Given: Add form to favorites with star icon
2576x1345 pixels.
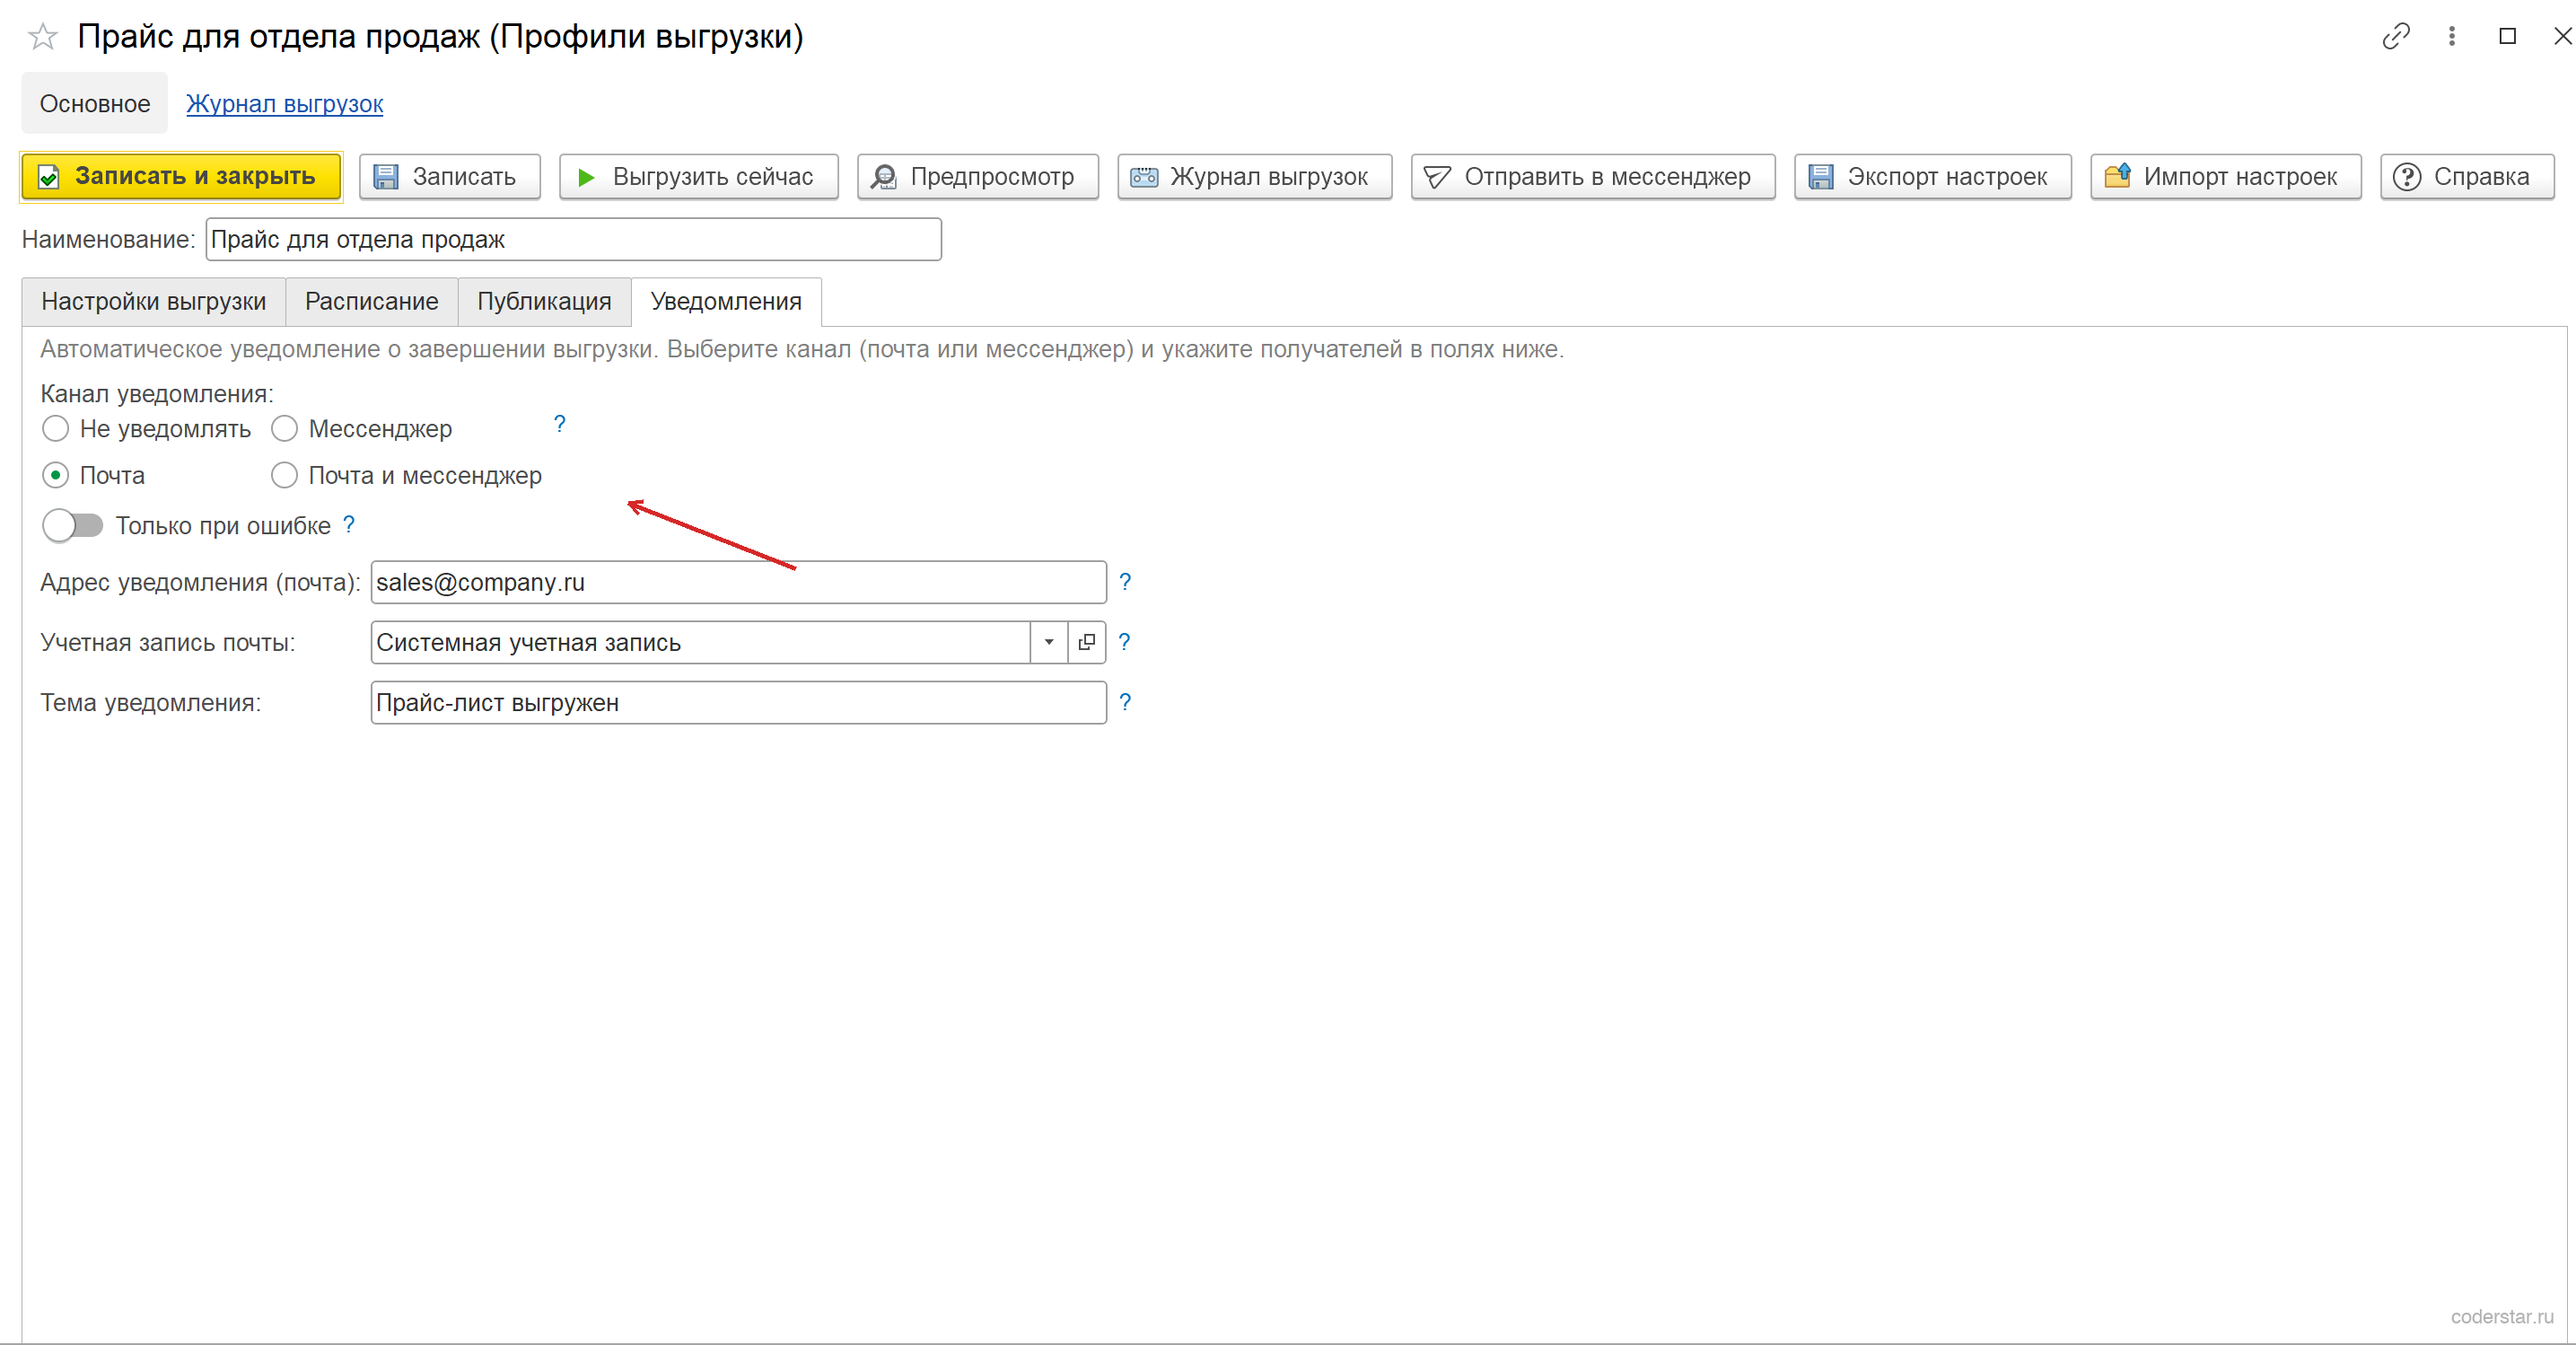Looking at the screenshot, I should pos(43,37).
